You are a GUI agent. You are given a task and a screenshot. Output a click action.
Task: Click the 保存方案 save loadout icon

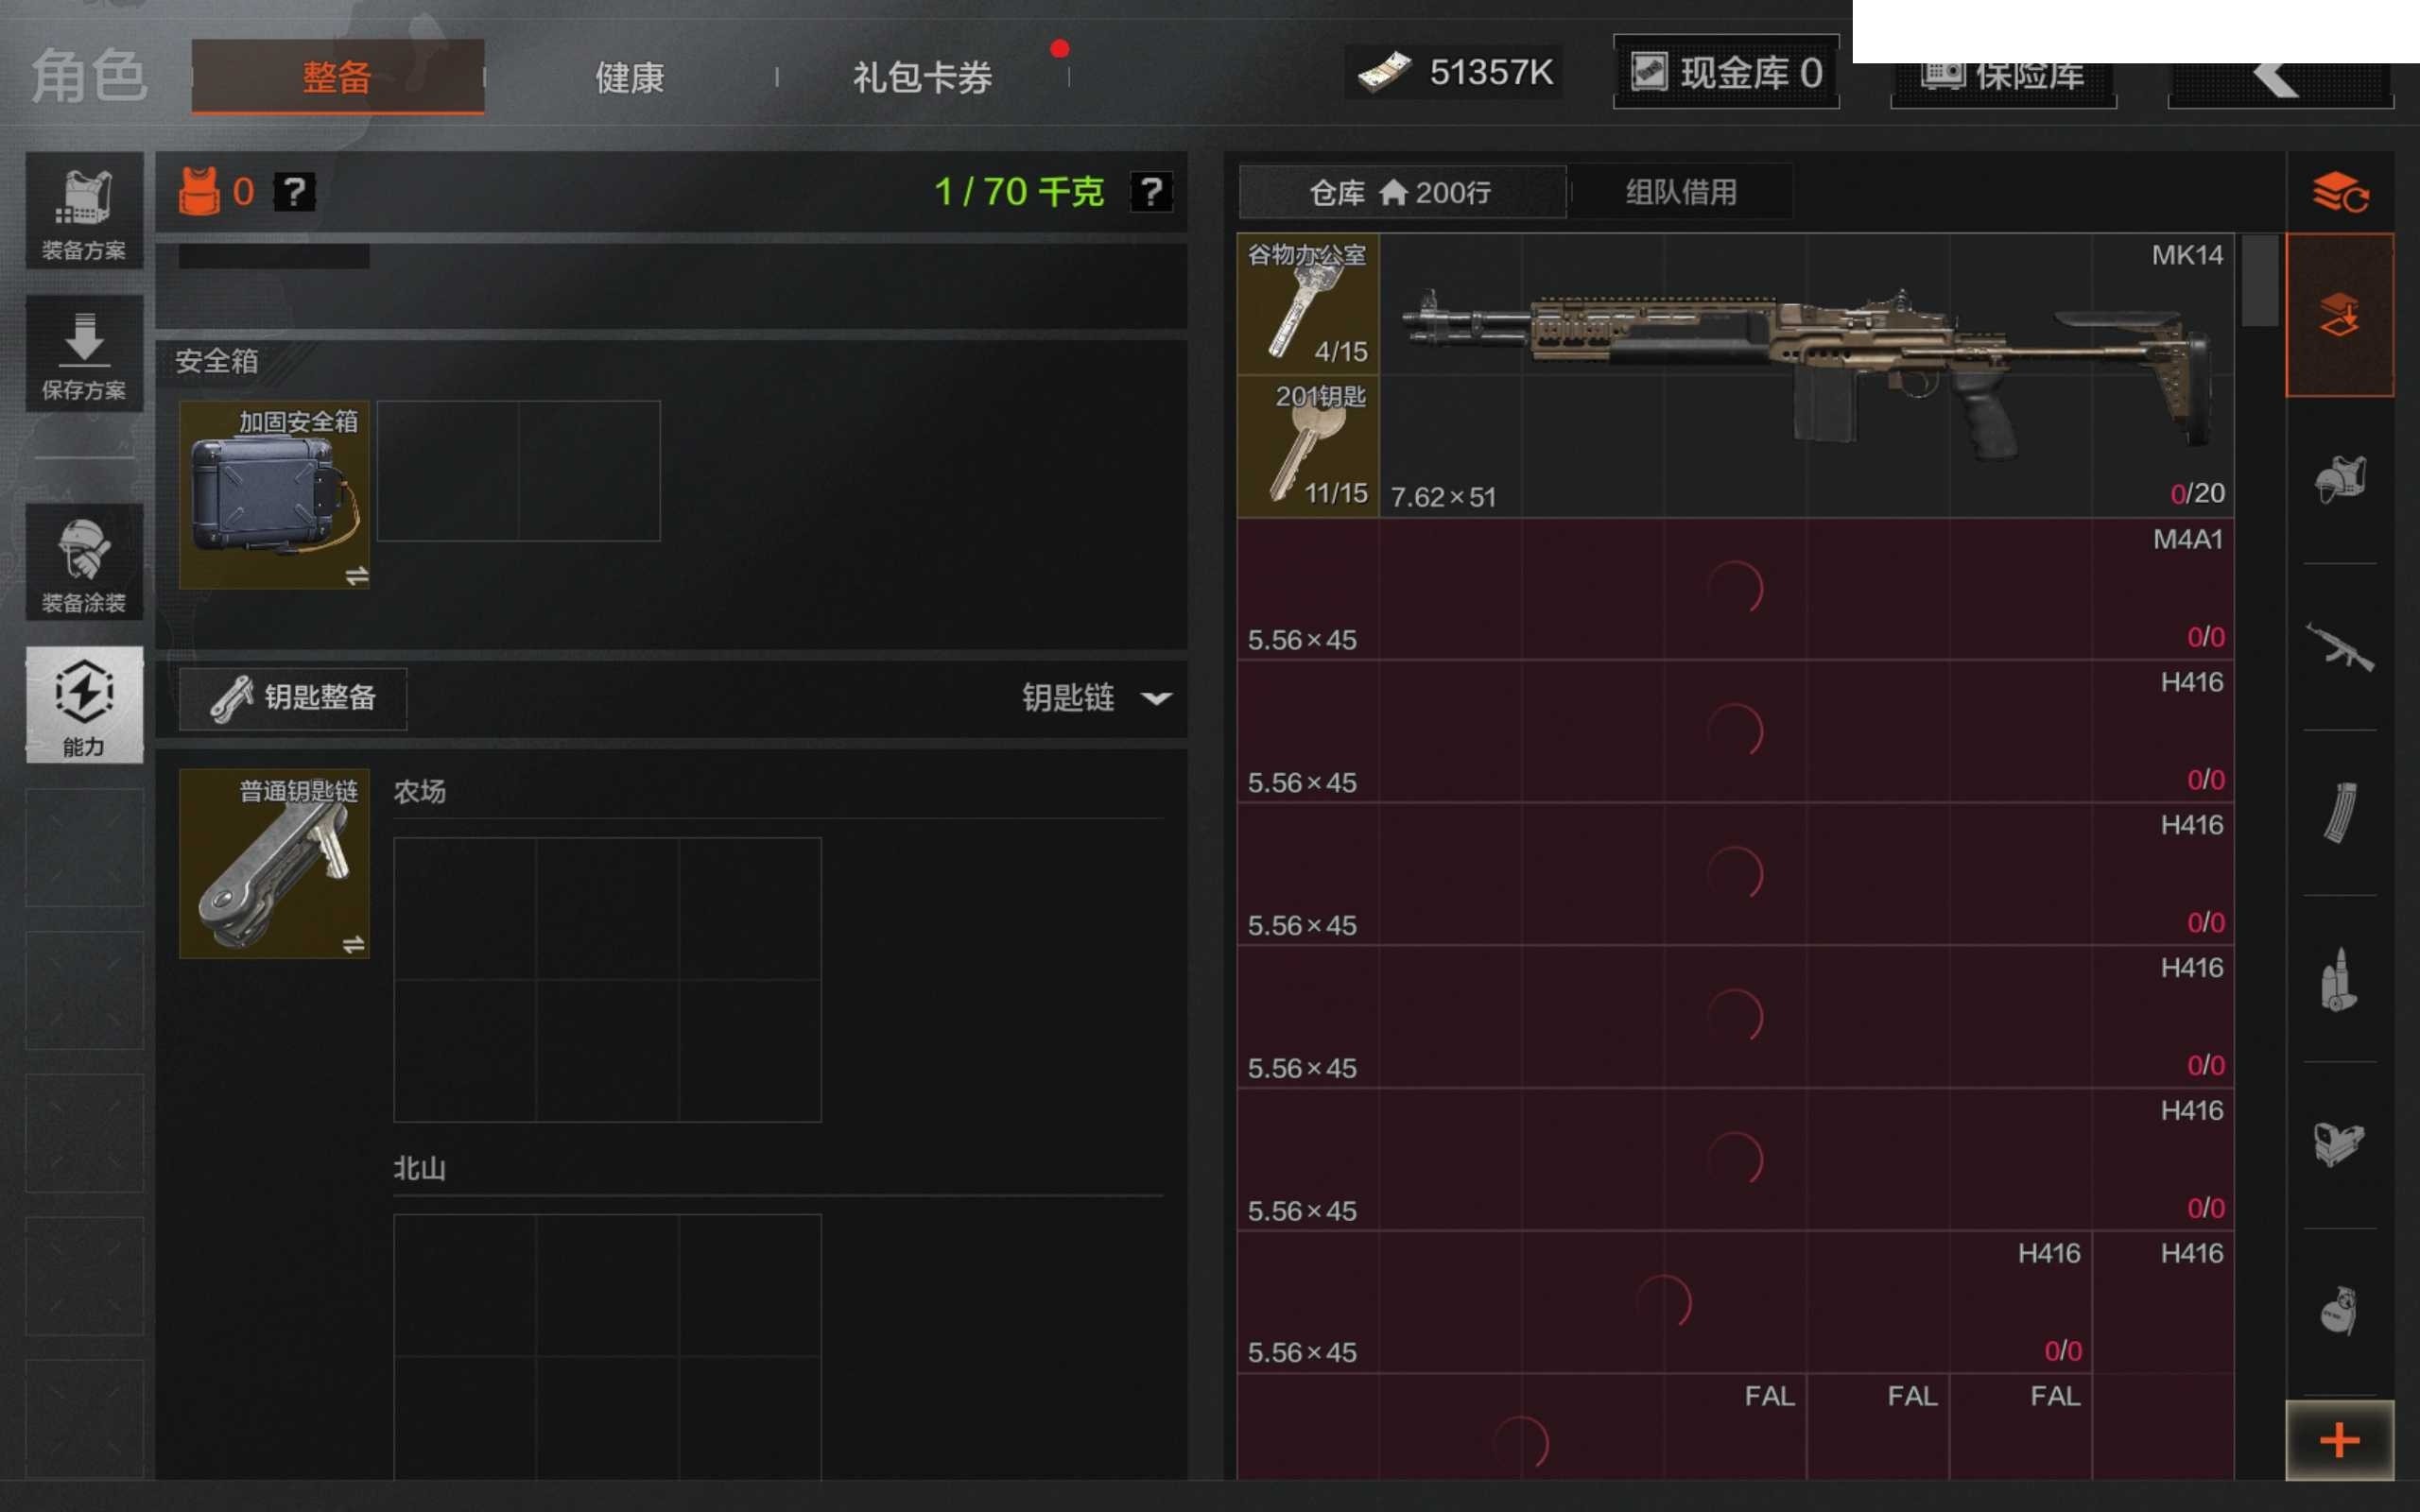[84, 354]
